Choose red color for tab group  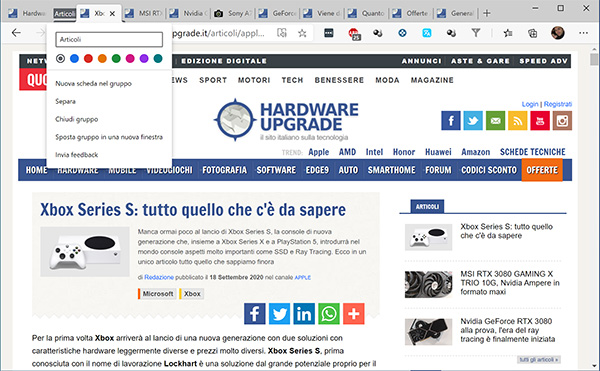point(88,59)
